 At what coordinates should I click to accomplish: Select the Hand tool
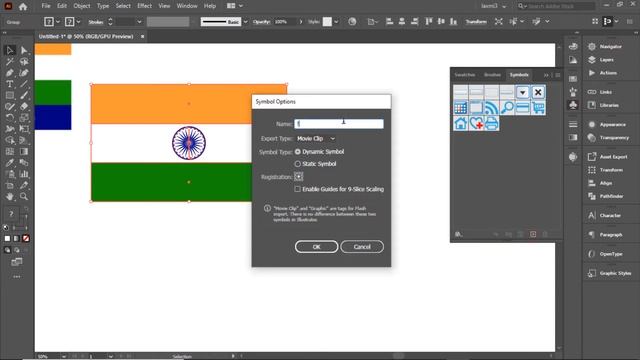10,196
